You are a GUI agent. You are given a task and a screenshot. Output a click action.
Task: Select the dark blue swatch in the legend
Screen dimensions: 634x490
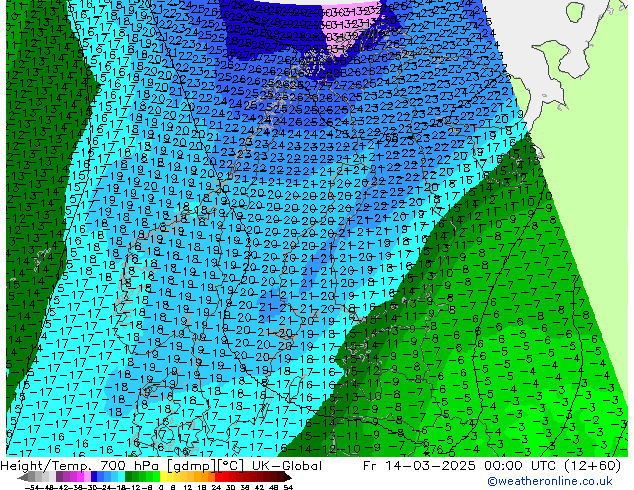coord(94,477)
